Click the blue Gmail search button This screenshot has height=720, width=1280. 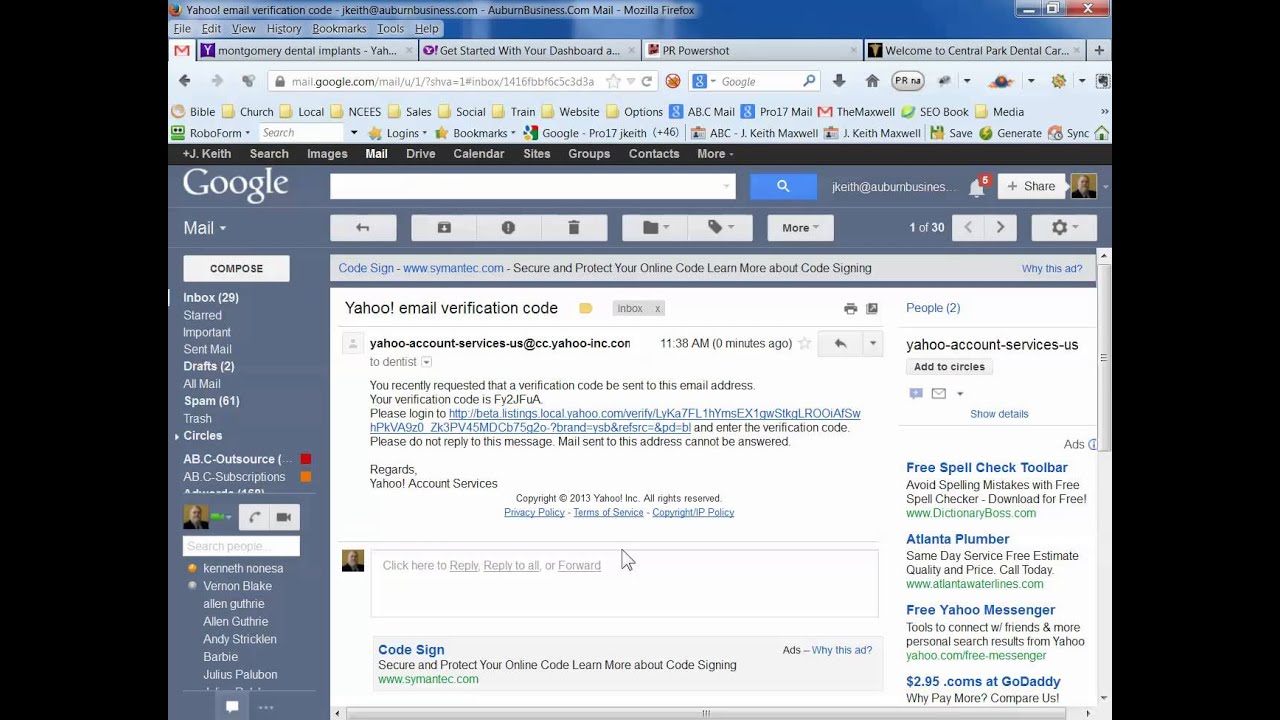782,186
